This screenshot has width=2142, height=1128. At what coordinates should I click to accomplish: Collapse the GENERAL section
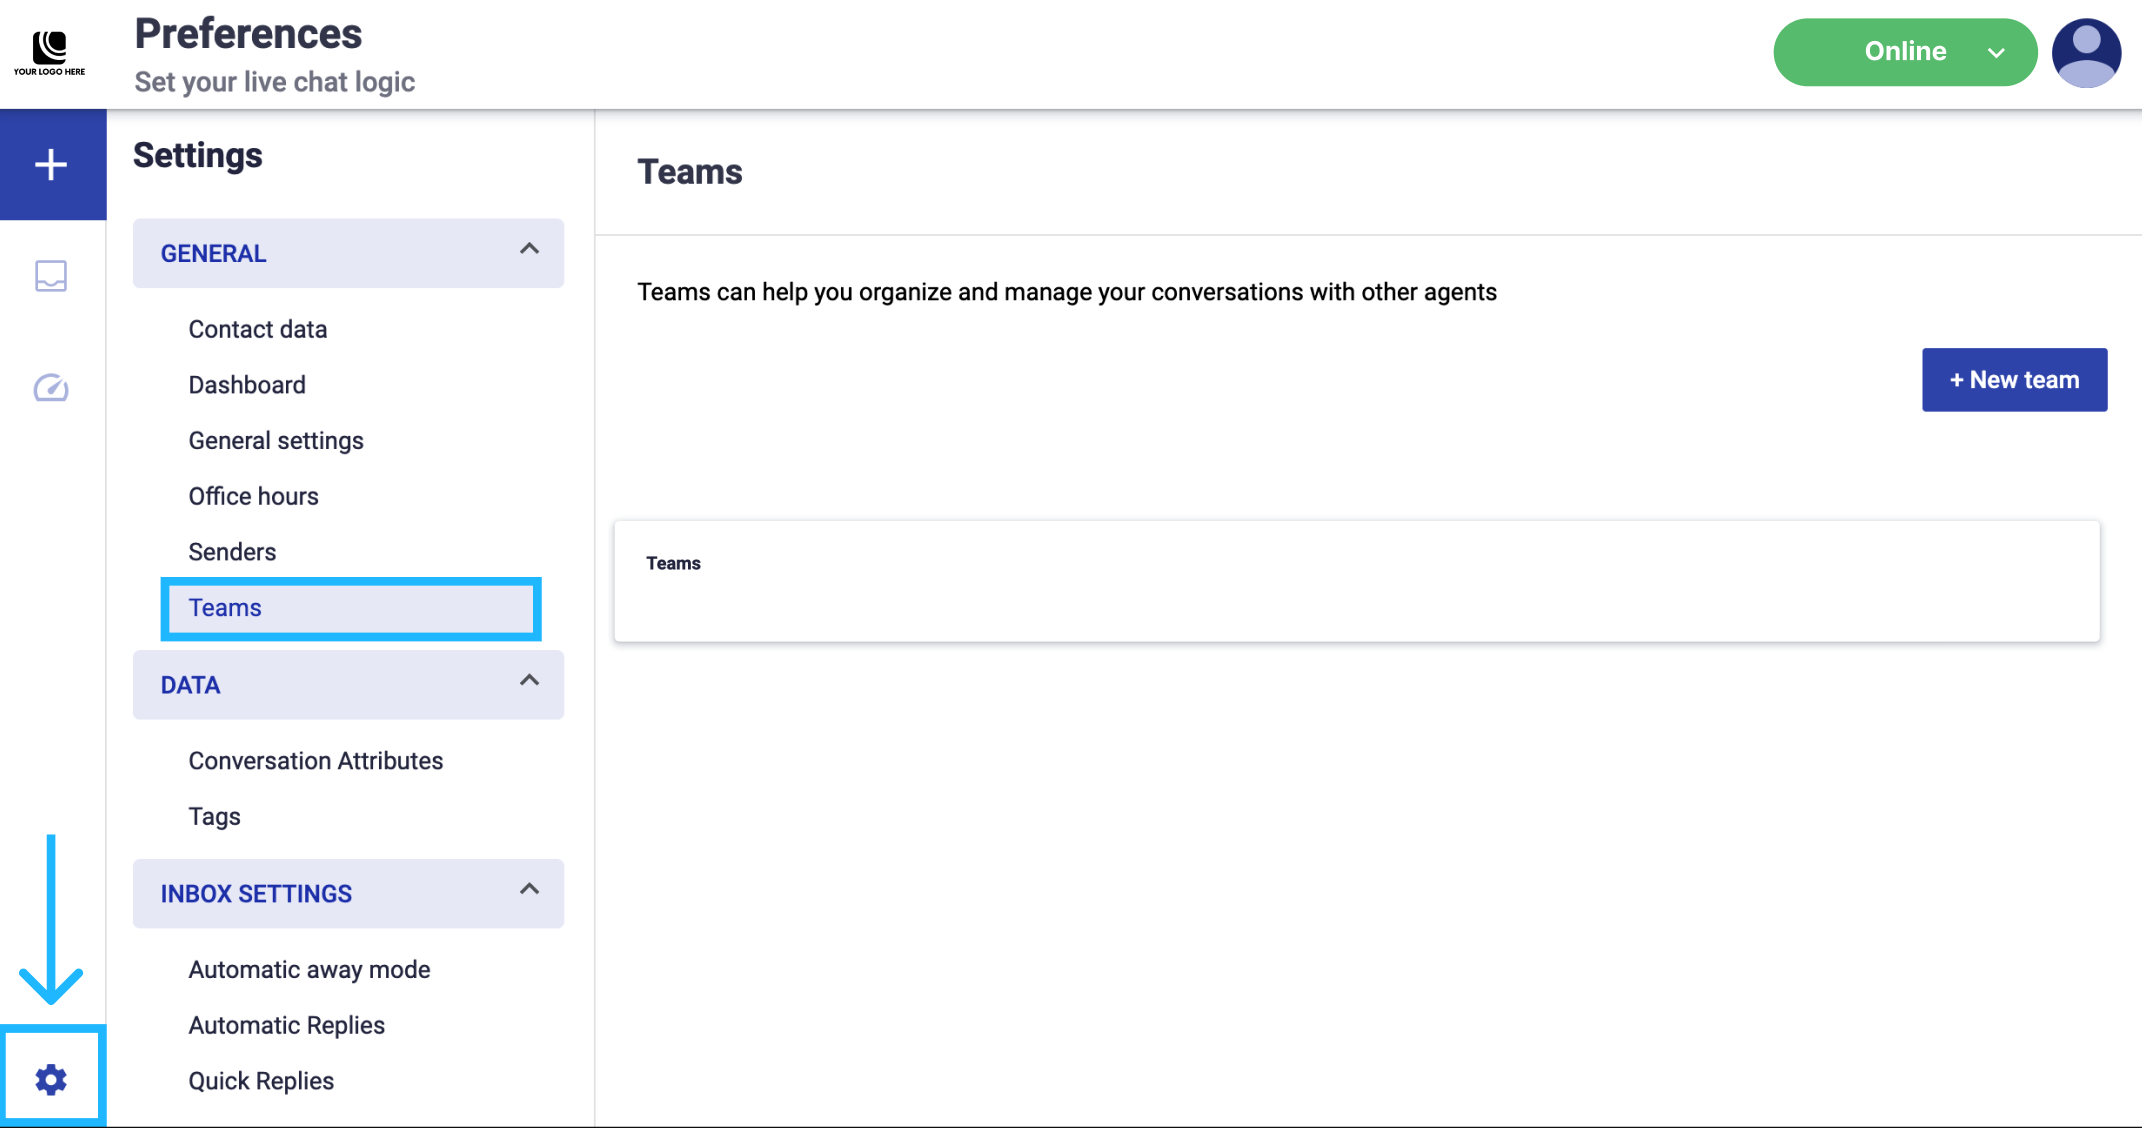(529, 249)
